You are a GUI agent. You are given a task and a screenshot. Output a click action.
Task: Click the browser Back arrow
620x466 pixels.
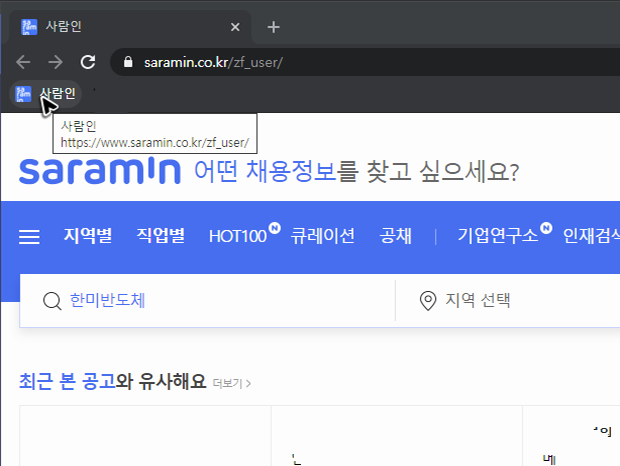[23, 62]
